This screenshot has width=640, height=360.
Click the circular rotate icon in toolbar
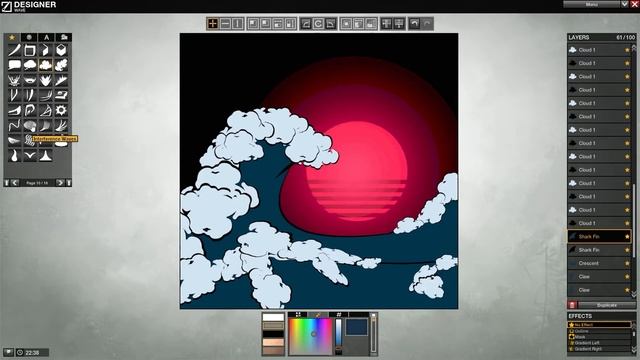[x=318, y=24]
